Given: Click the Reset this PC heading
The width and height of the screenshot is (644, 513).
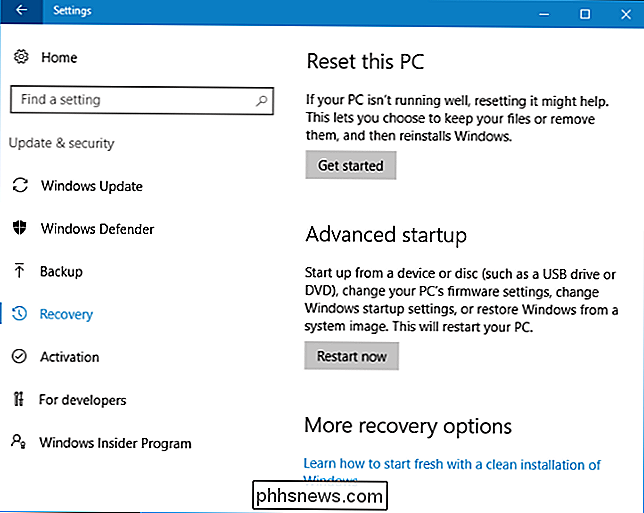Looking at the screenshot, I should click(x=365, y=62).
